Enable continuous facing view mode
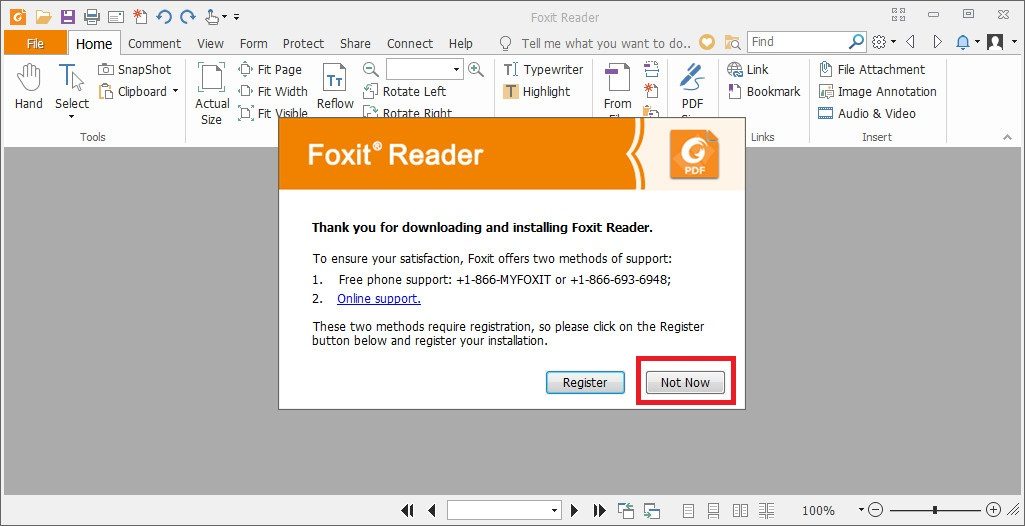Screen dimensions: 1025x526 (766, 510)
